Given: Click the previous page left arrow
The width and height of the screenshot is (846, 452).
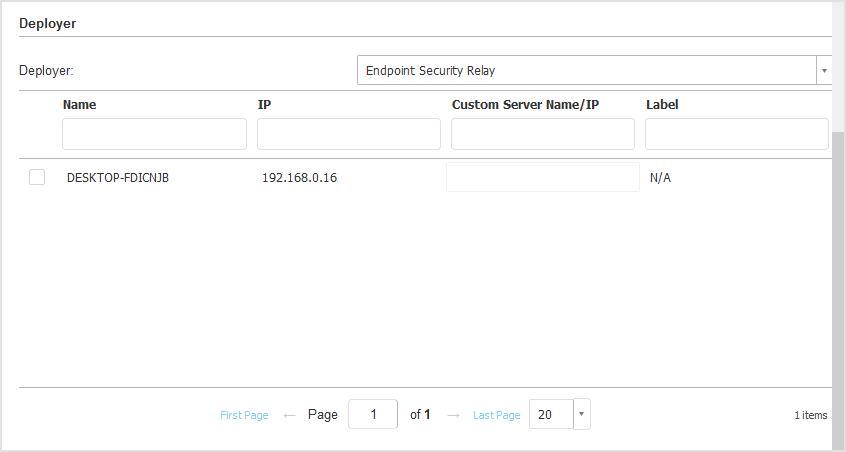Looking at the screenshot, I should (x=289, y=415).
